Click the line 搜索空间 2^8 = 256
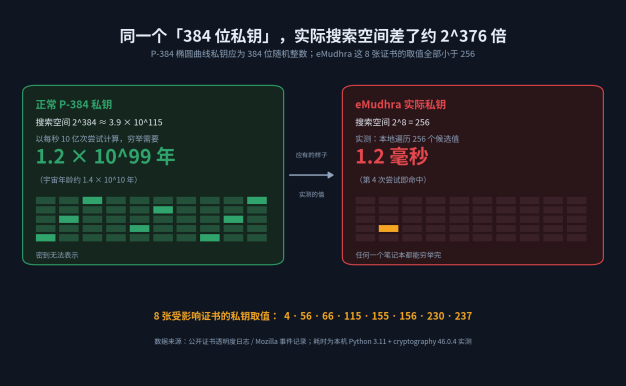The width and height of the screenshot is (626, 386). point(392,122)
